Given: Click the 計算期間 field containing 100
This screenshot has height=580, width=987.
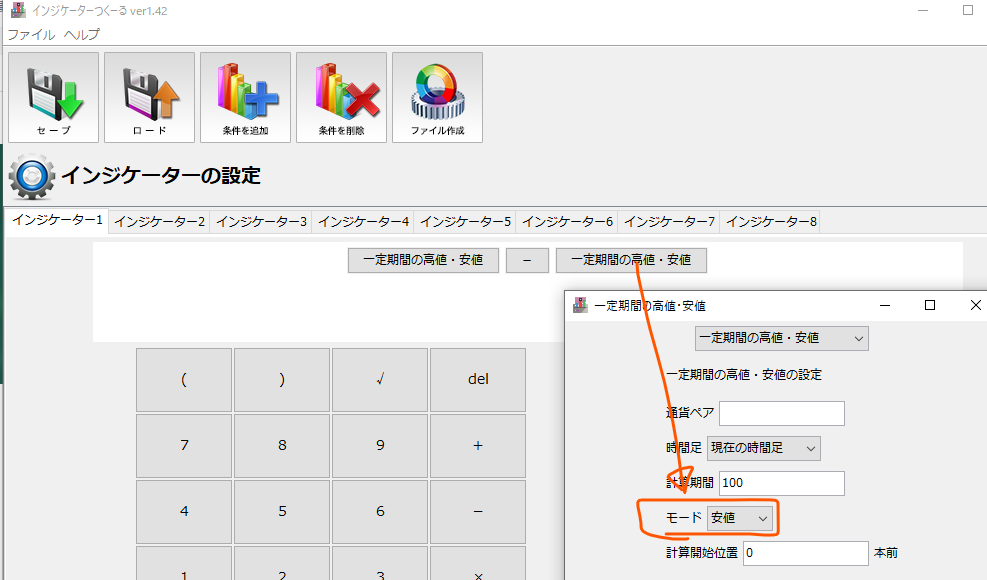Looking at the screenshot, I should click(x=781, y=483).
